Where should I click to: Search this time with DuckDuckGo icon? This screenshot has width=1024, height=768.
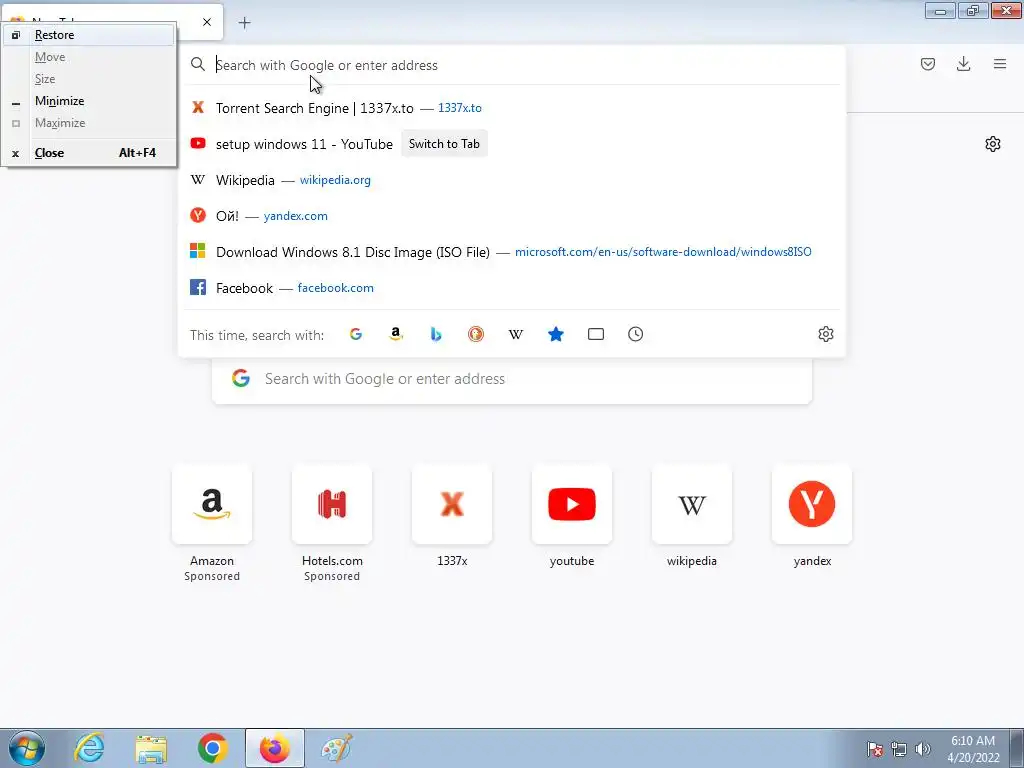[475, 334]
